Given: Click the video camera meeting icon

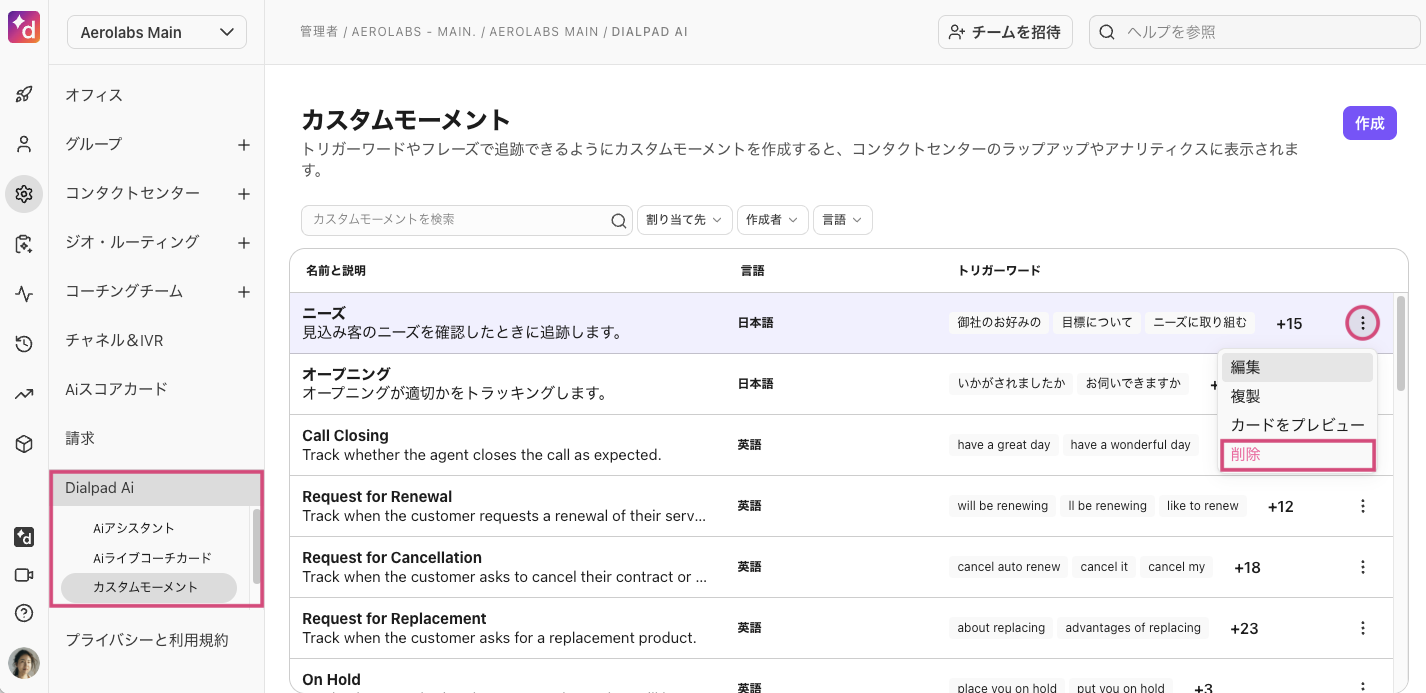Looking at the screenshot, I should tap(24, 575).
